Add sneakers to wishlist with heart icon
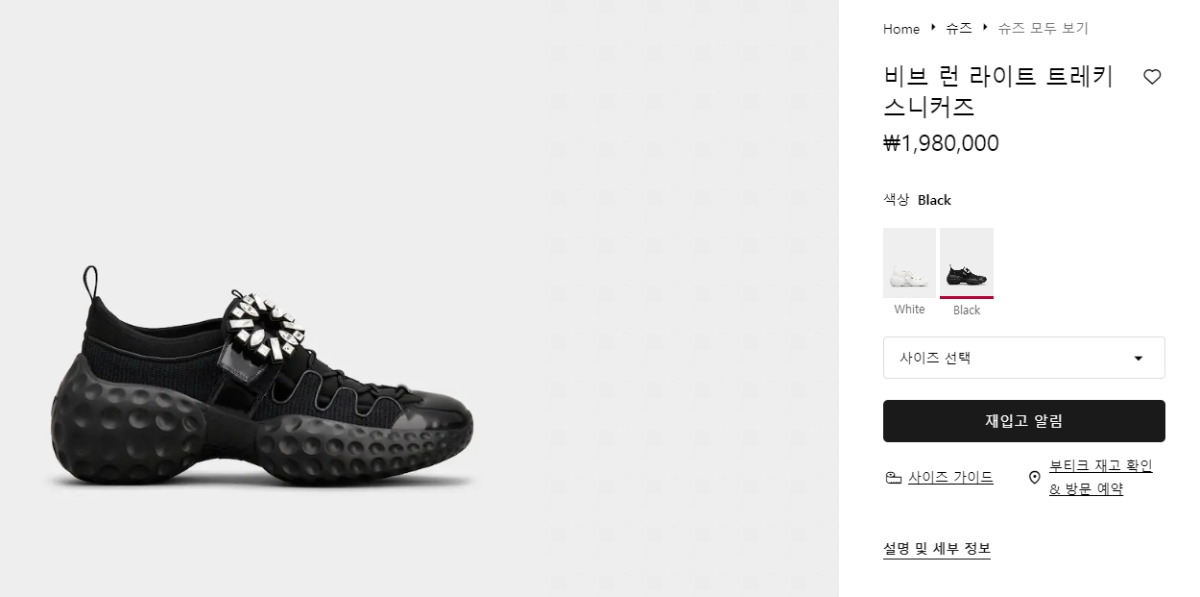Screen dimensions: 1200x597 1152,77
